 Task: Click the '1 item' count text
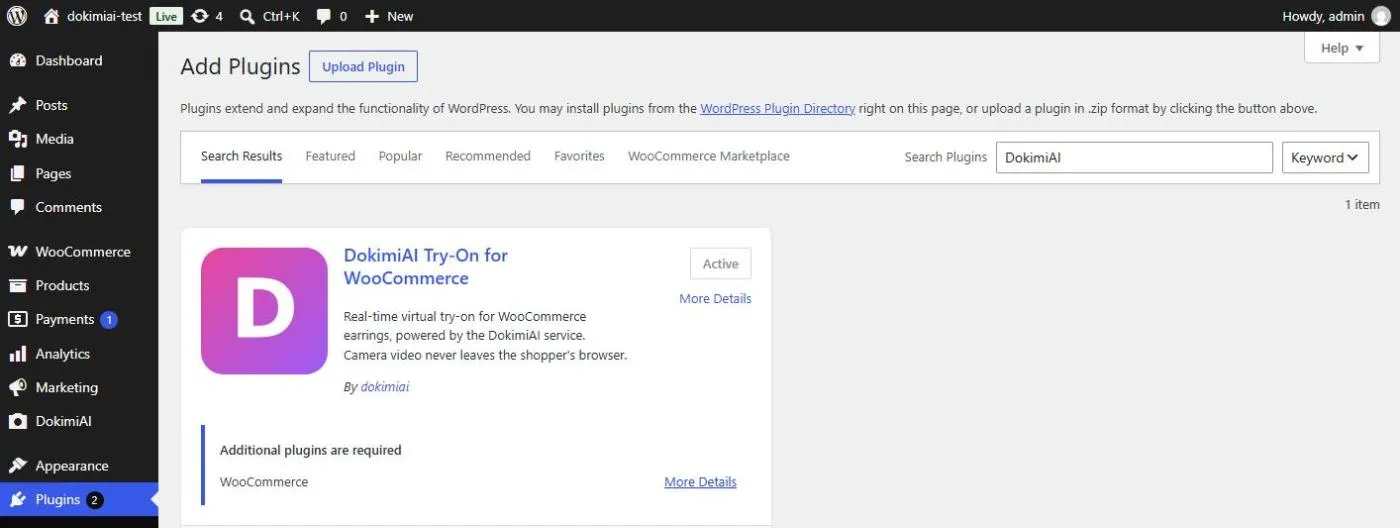pyautogui.click(x=1362, y=205)
